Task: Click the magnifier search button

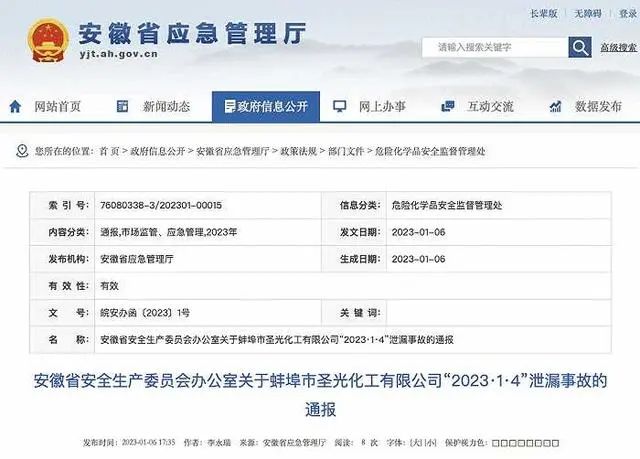Action: coord(580,47)
